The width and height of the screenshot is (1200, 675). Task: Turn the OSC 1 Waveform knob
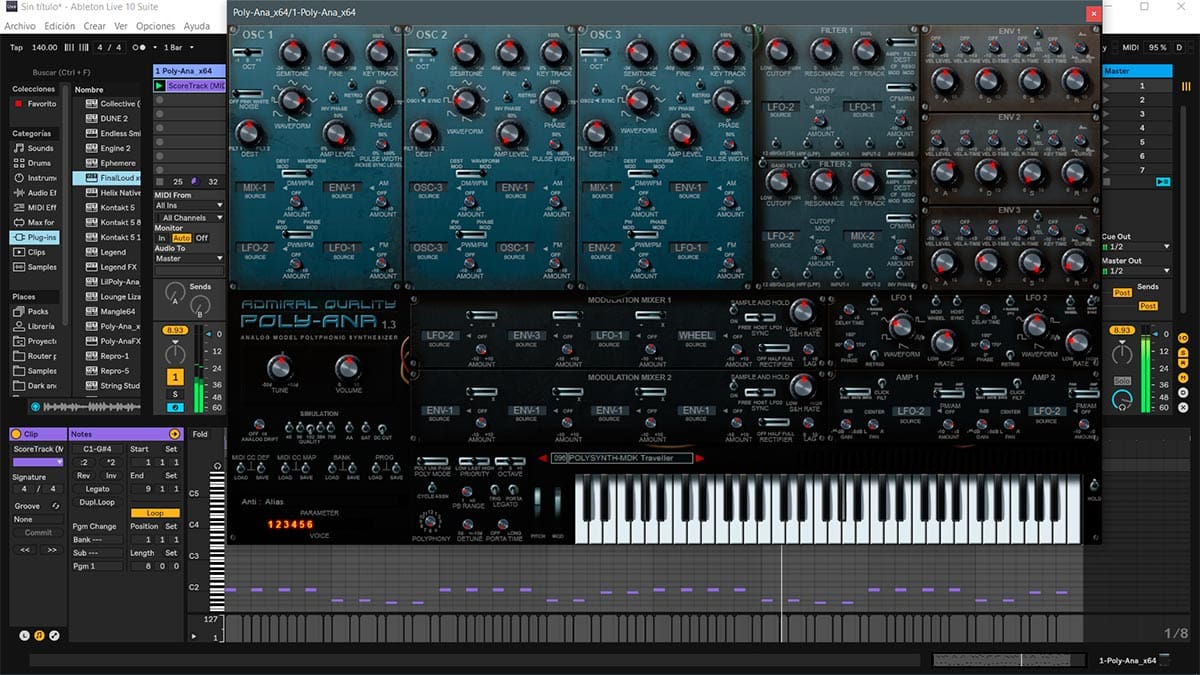click(293, 101)
